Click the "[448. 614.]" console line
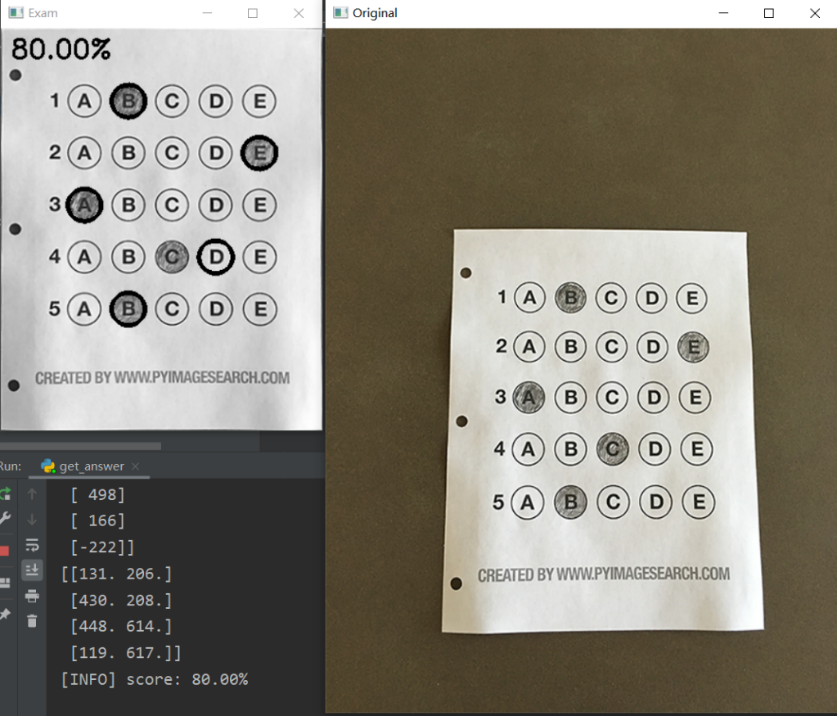This screenshot has height=716, width=837. tap(121, 626)
